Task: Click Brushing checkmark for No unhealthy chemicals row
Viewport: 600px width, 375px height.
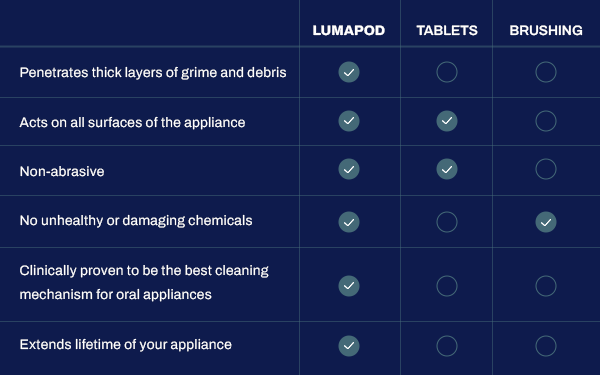Action: click(546, 222)
